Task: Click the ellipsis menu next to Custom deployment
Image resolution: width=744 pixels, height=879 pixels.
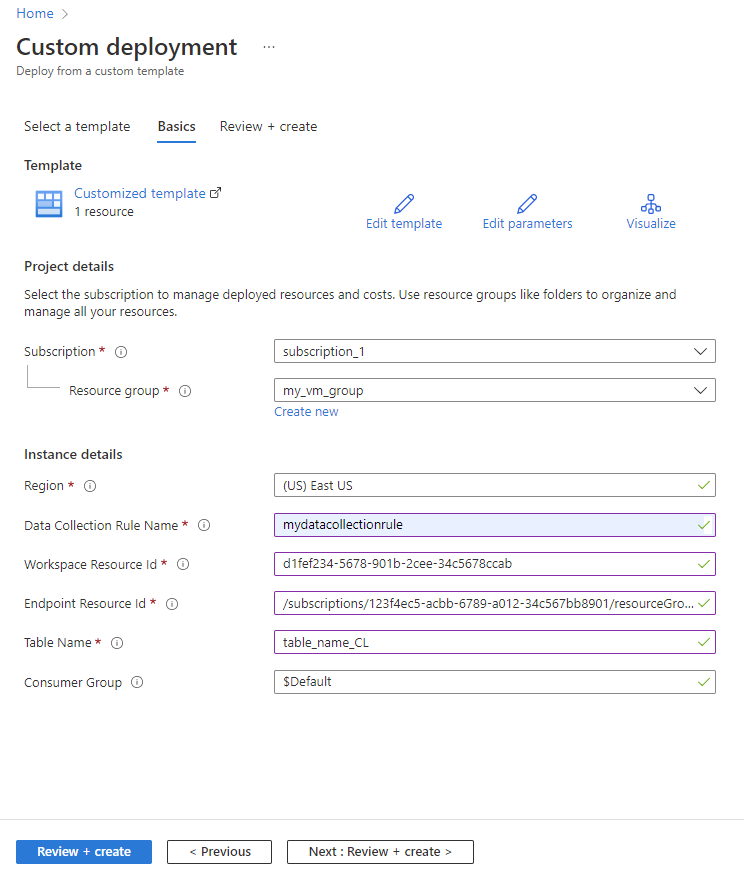Action: (x=269, y=47)
